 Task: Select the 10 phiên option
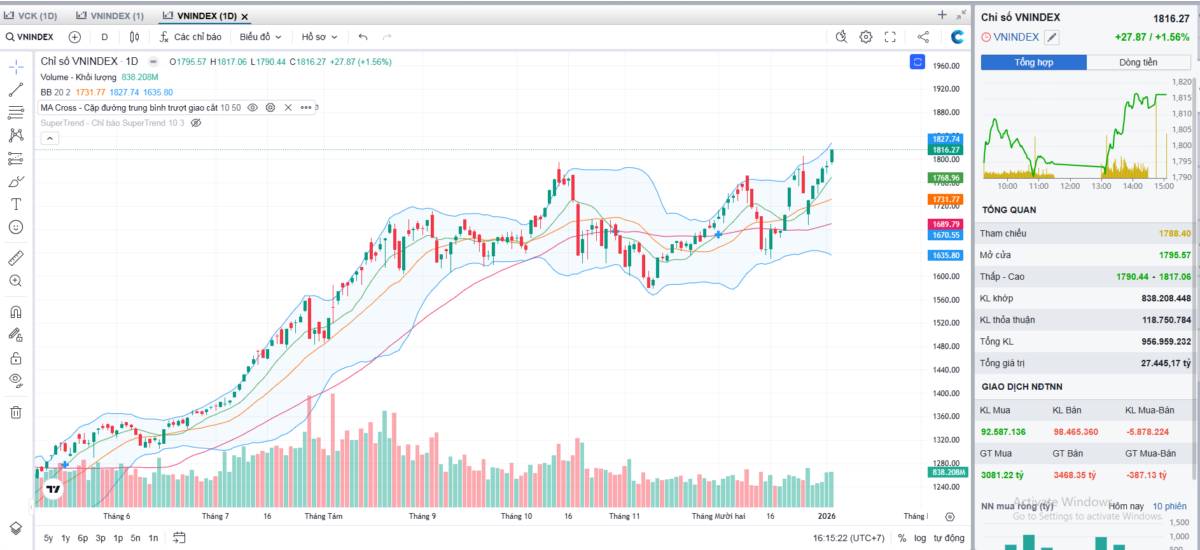tap(1168, 507)
